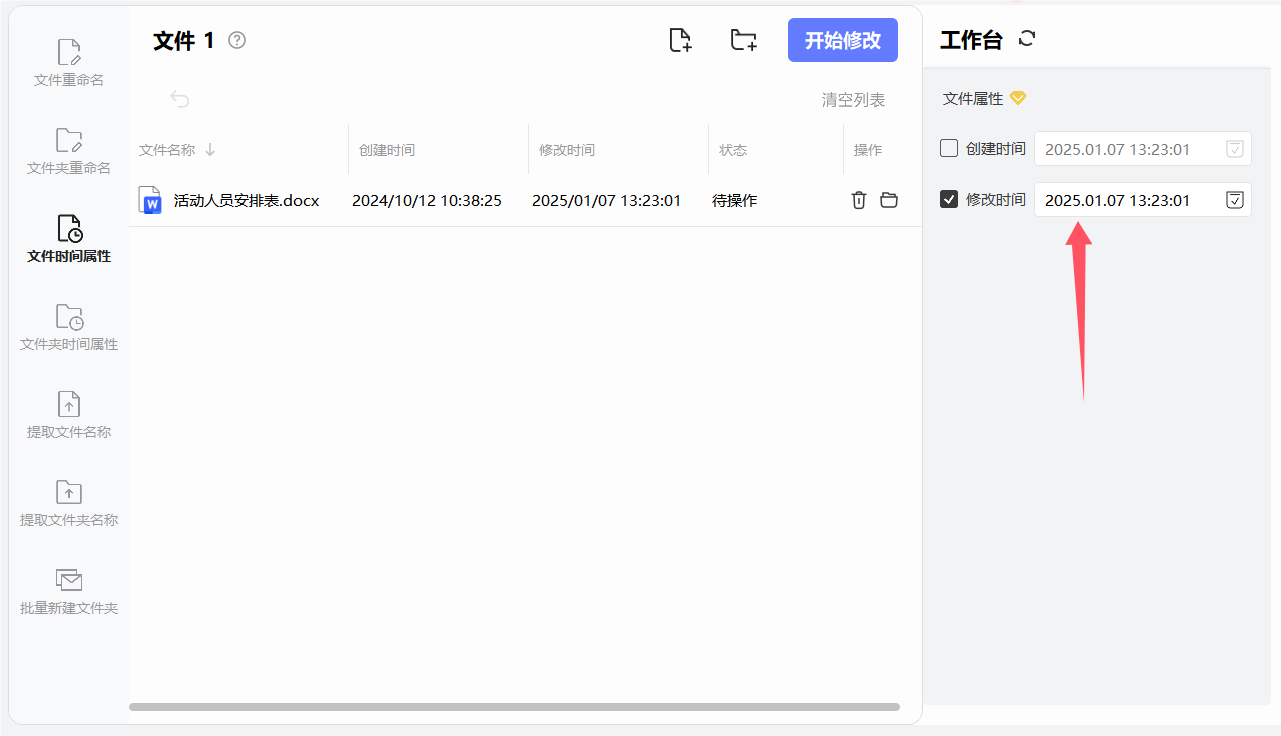Click the undo arrow icon
Screen dimensions: 1281x736
click(x=180, y=99)
